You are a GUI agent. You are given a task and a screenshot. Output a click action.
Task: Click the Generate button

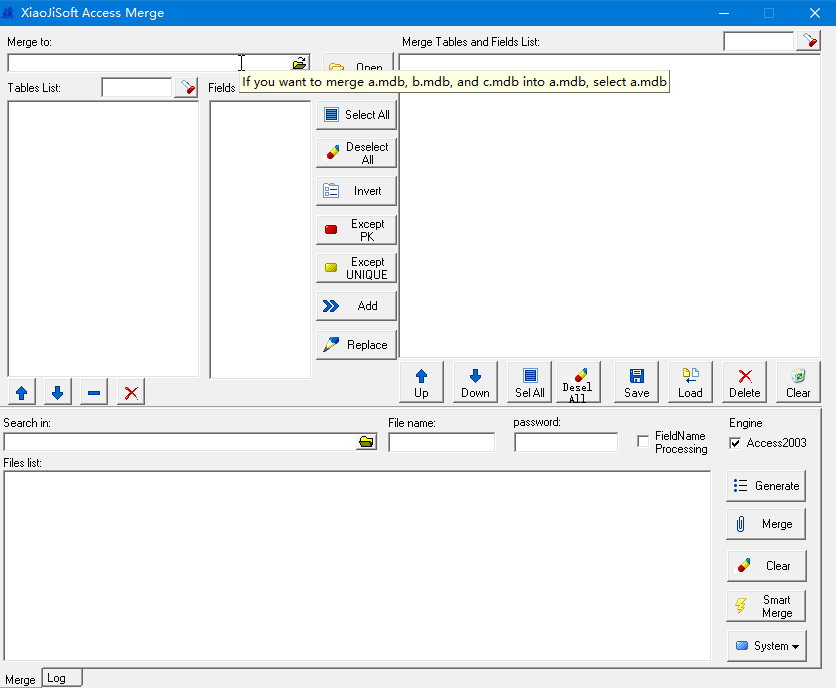(x=766, y=486)
